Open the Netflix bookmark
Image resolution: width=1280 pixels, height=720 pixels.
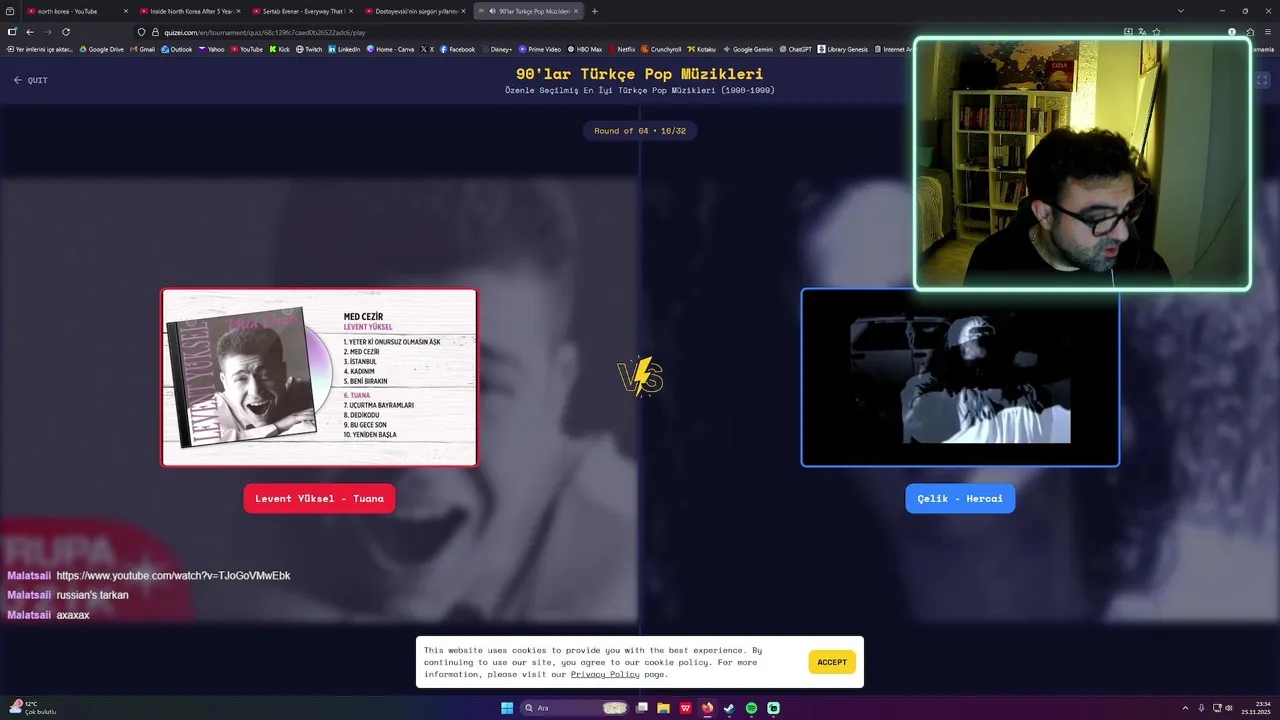(621, 49)
